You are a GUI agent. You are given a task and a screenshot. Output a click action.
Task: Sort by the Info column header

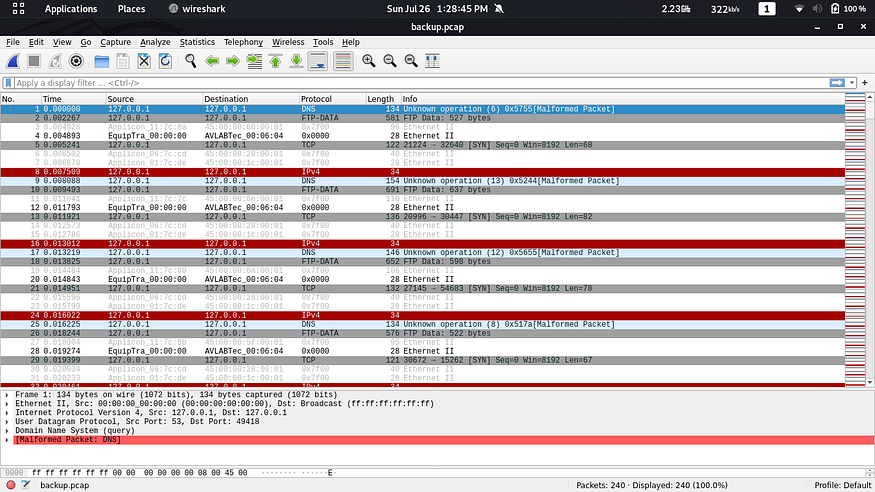[622, 99]
